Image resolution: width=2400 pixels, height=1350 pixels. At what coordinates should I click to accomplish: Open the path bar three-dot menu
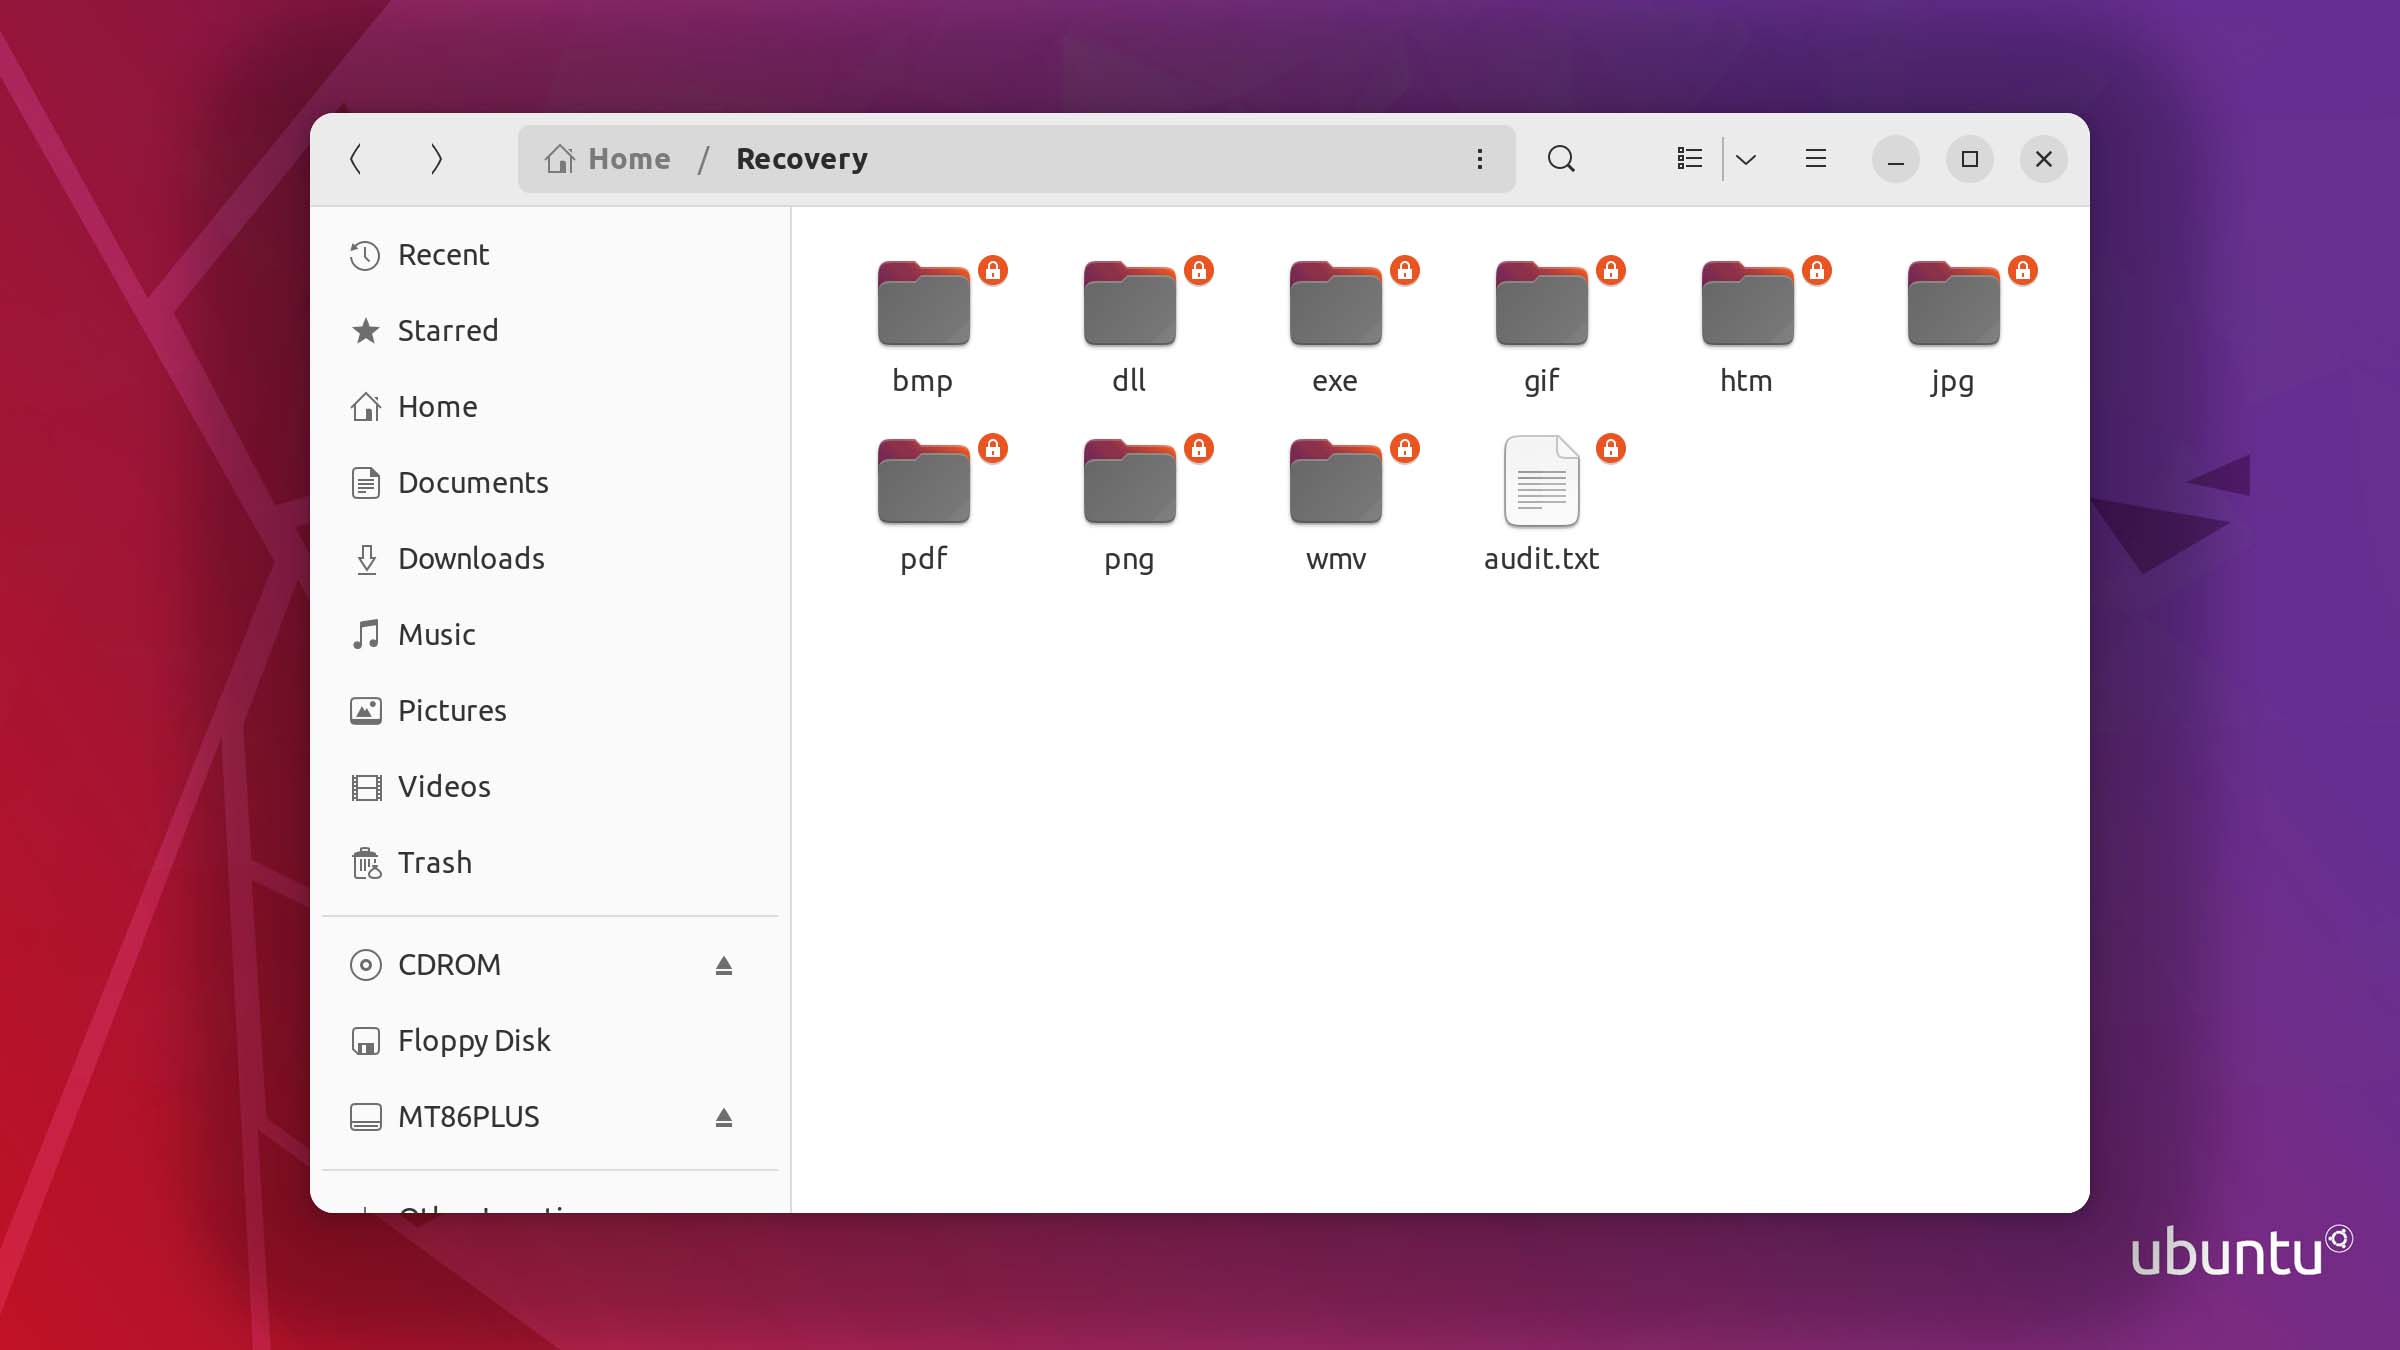1480,159
